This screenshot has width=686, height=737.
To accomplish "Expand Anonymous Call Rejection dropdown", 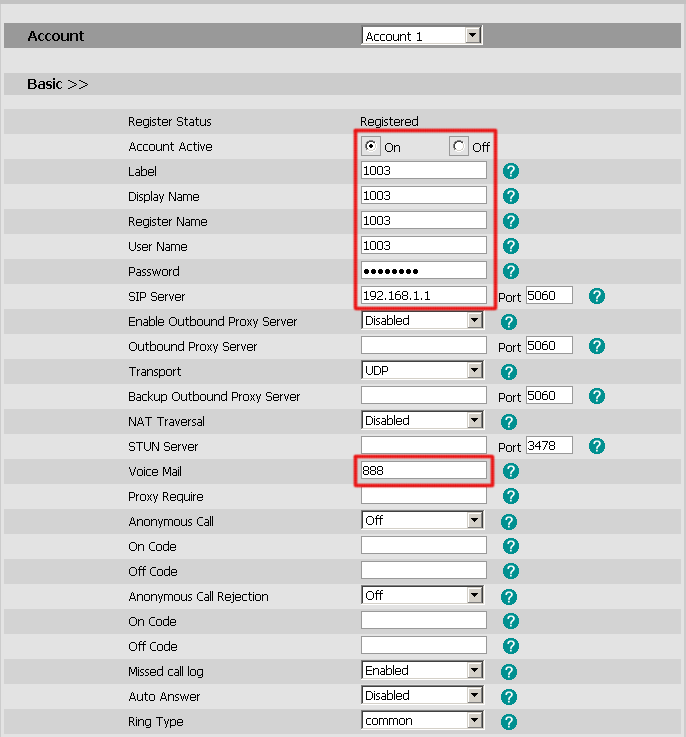I will (422, 596).
